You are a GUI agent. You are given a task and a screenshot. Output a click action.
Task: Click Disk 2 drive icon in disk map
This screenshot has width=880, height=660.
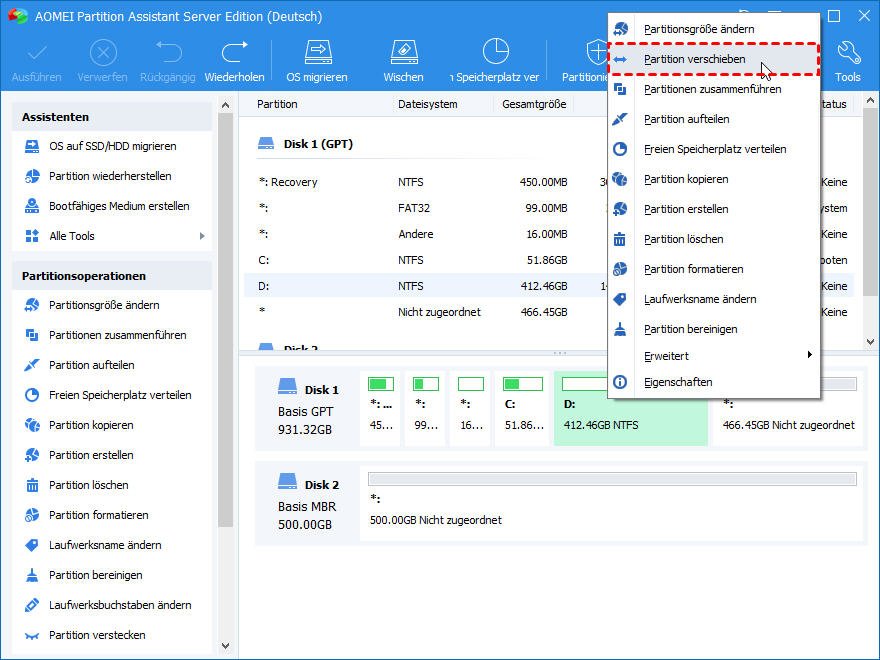pos(287,481)
